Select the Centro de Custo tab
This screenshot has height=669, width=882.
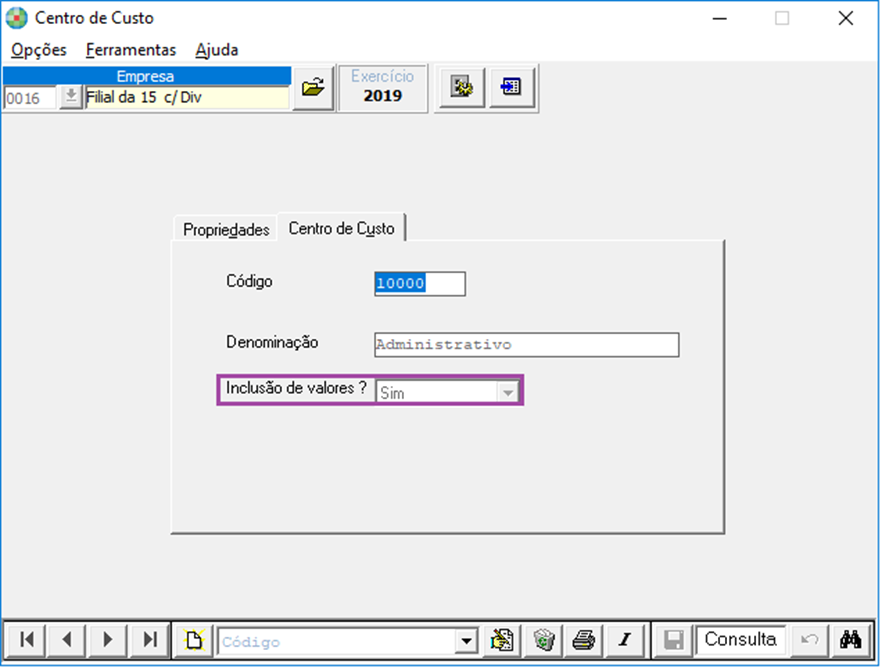click(x=341, y=228)
